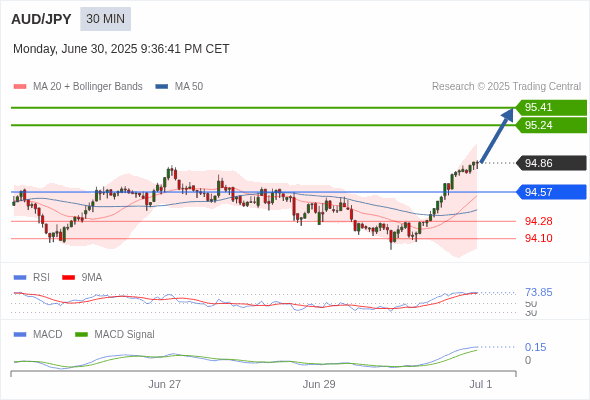Toggle the 9MA red legend entry
Image resolution: width=590 pixels, height=400 pixels.
[x=82, y=277]
